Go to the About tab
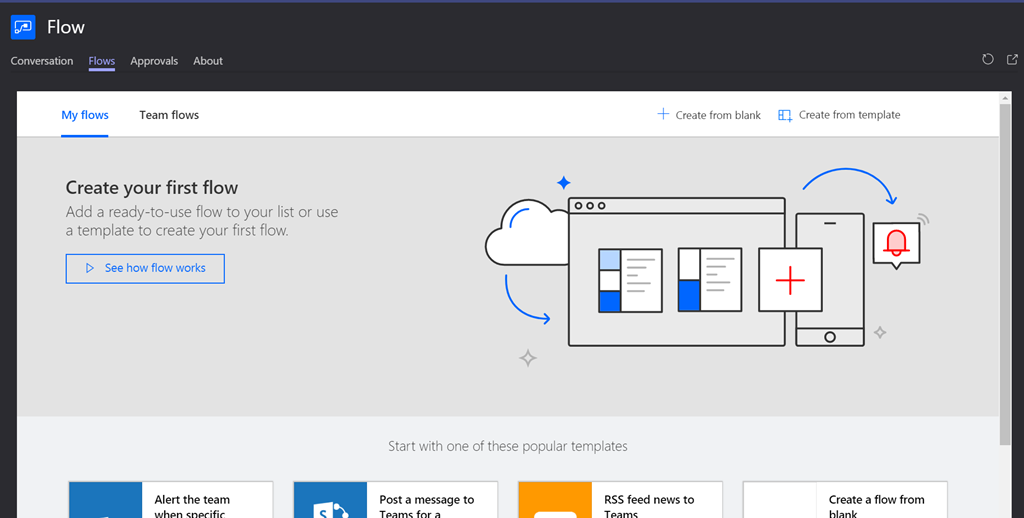 208,61
